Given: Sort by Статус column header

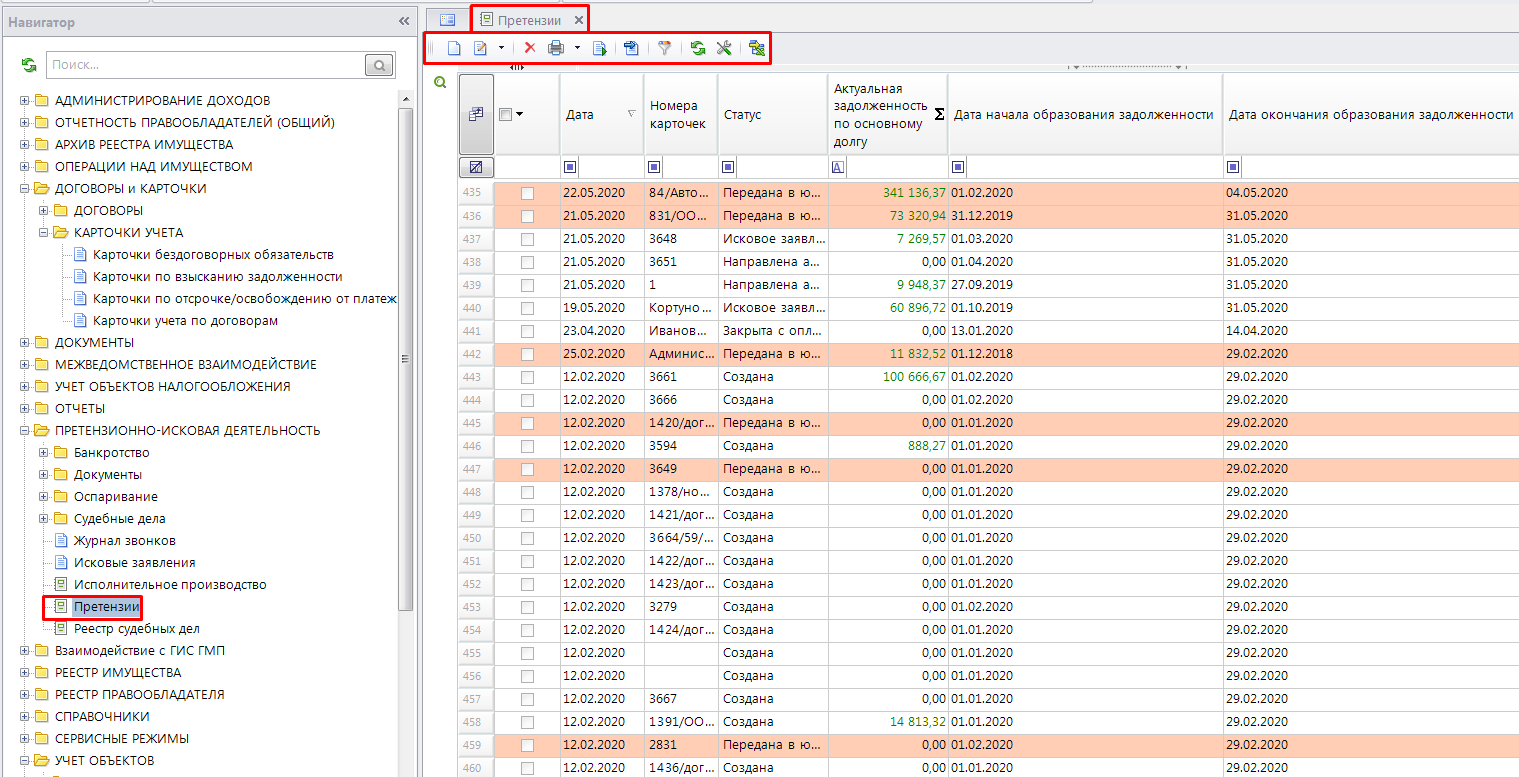Looking at the screenshot, I should (773, 114).
